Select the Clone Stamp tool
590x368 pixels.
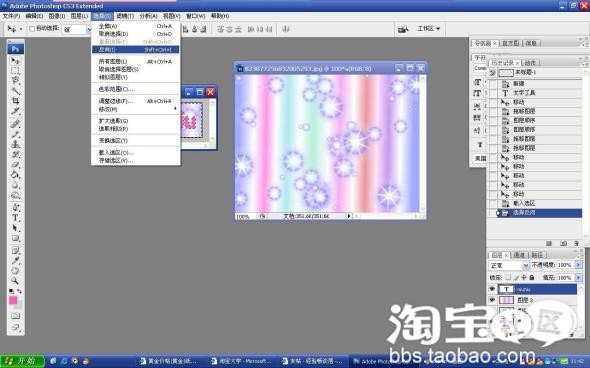pos(15,144)
